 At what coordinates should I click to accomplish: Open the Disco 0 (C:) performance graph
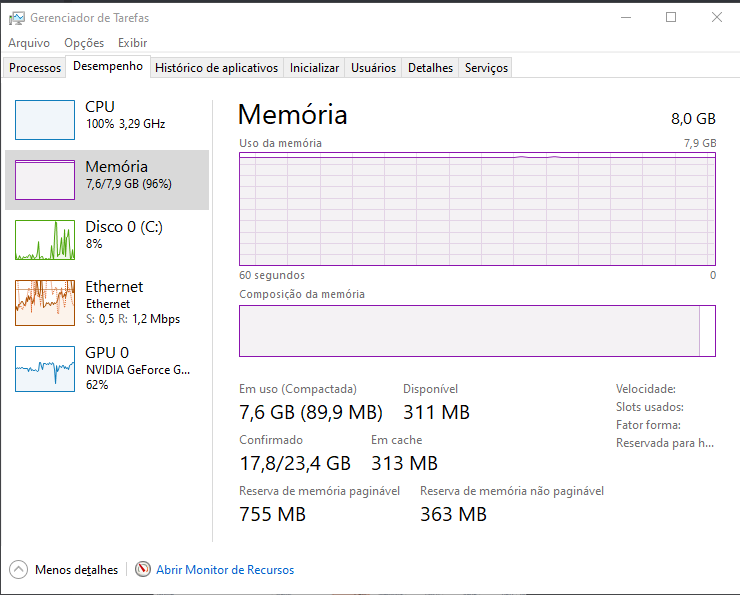coord(45,240)
